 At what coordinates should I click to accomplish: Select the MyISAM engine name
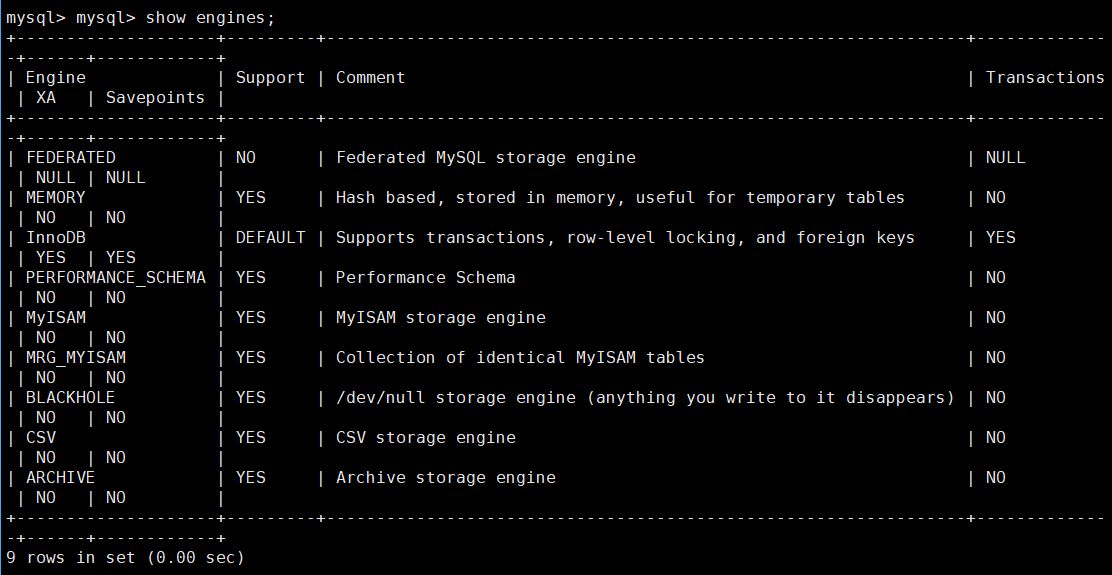coord(55,318)
